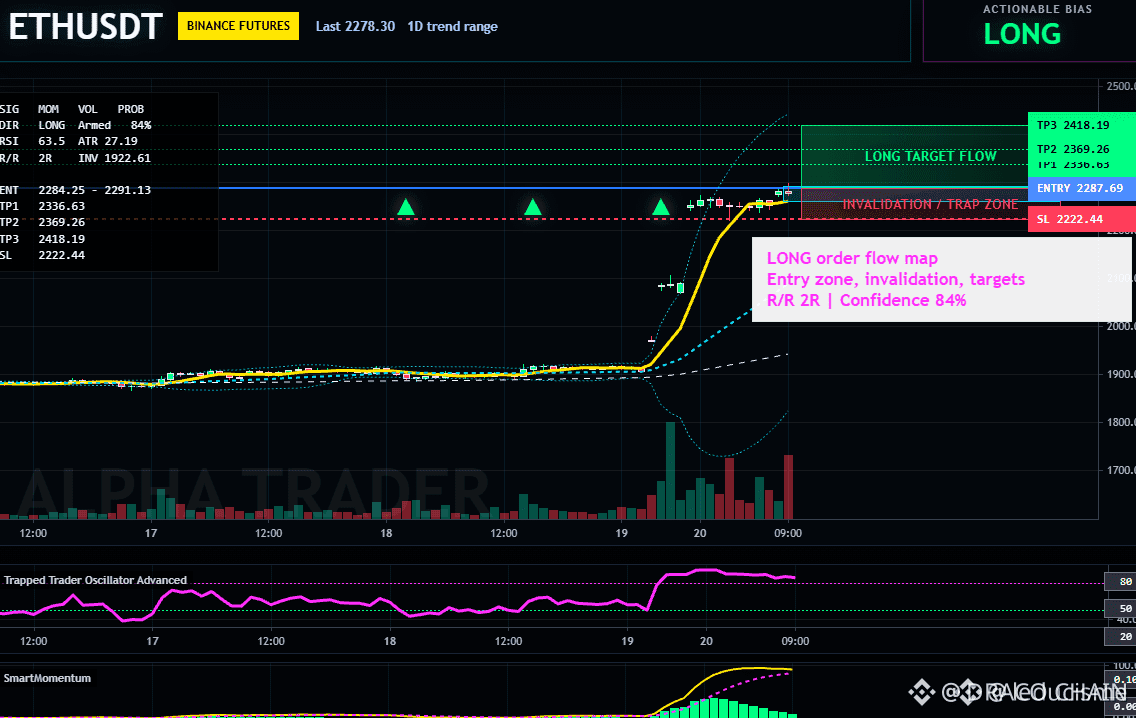This screenshot has width=1136, height=718.
Task: Click the INV 1922.61 value
Action: [x=114, y=158]
